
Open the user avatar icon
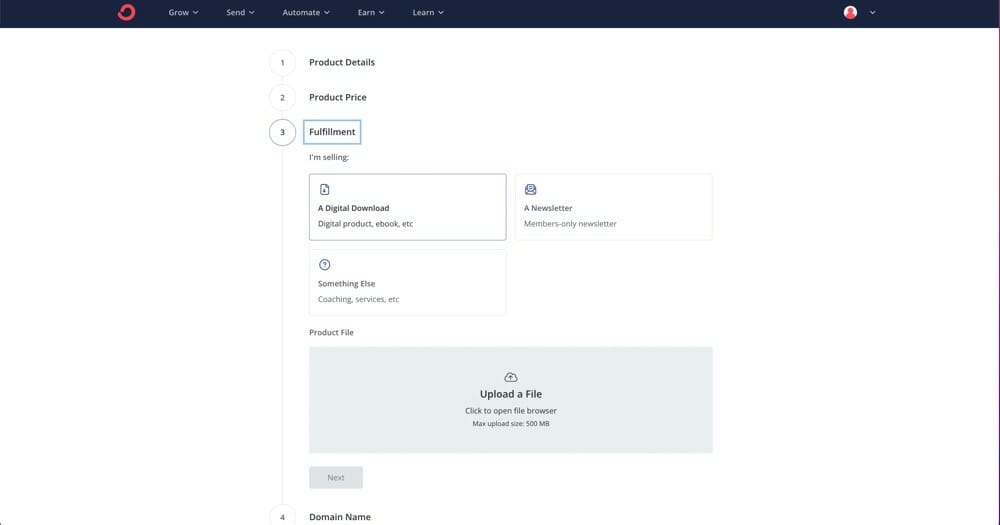(850, 12)
